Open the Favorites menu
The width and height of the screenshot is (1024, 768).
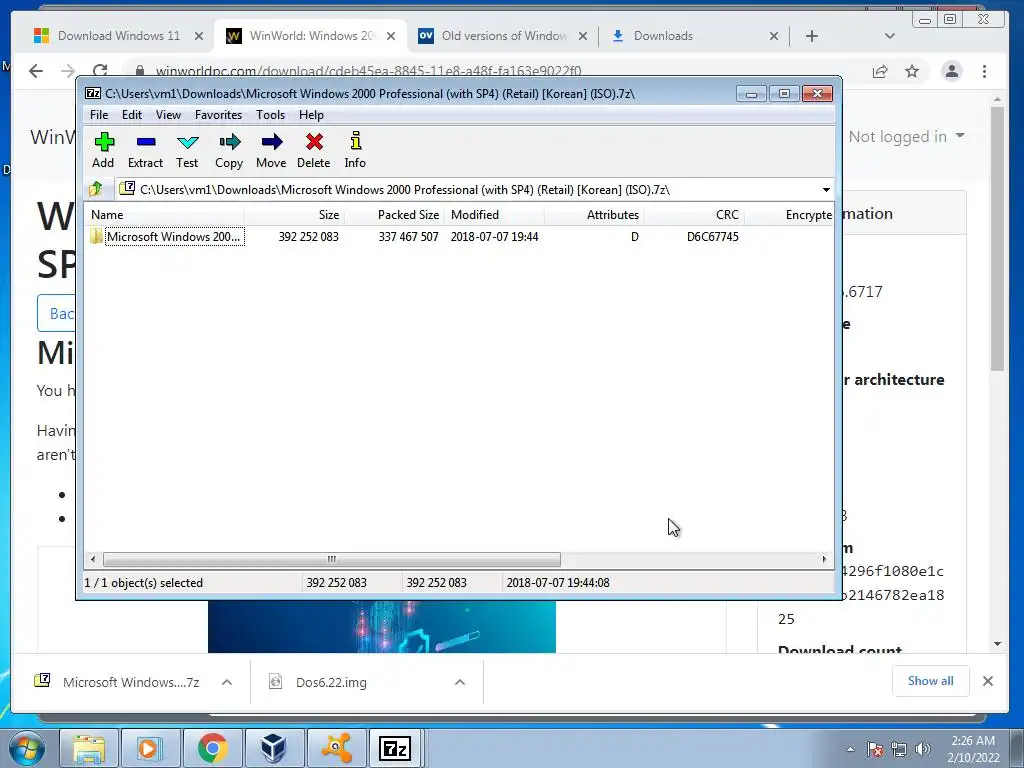tap(218, 115)
